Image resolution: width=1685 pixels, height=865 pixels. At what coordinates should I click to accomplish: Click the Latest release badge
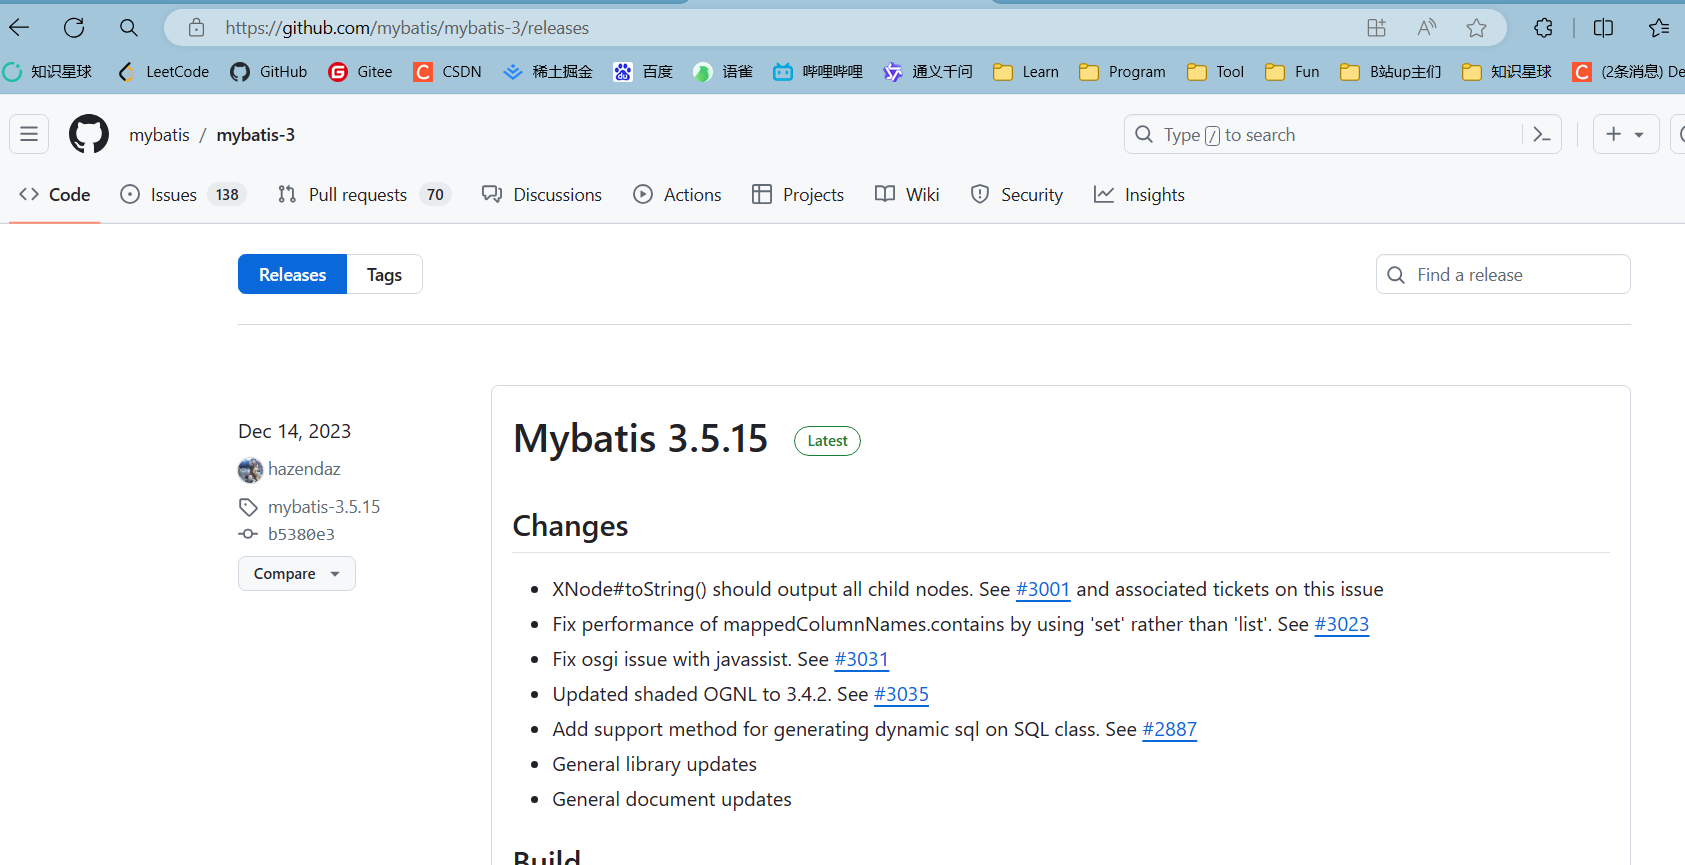tap(827, 441)
